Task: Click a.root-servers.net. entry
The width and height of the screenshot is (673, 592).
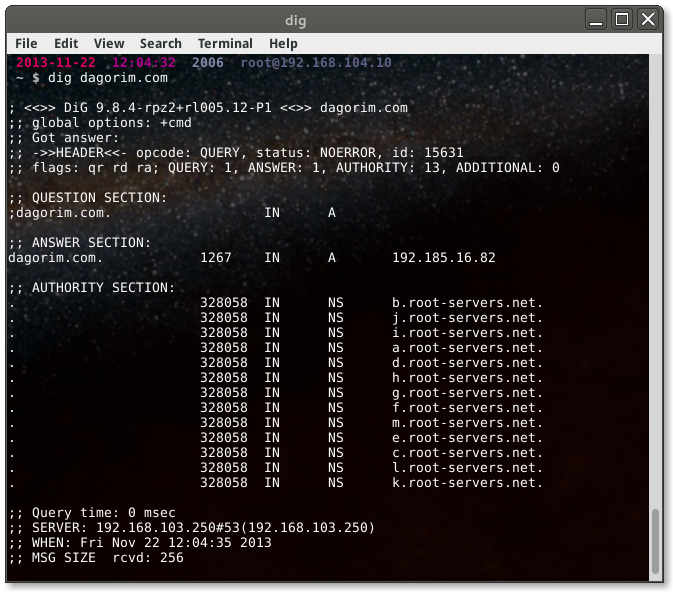Action: click(467, 348)
